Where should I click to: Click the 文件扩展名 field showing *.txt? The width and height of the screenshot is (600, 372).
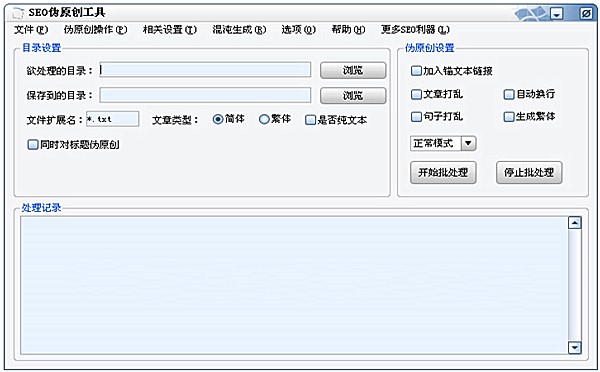[112, 119]
